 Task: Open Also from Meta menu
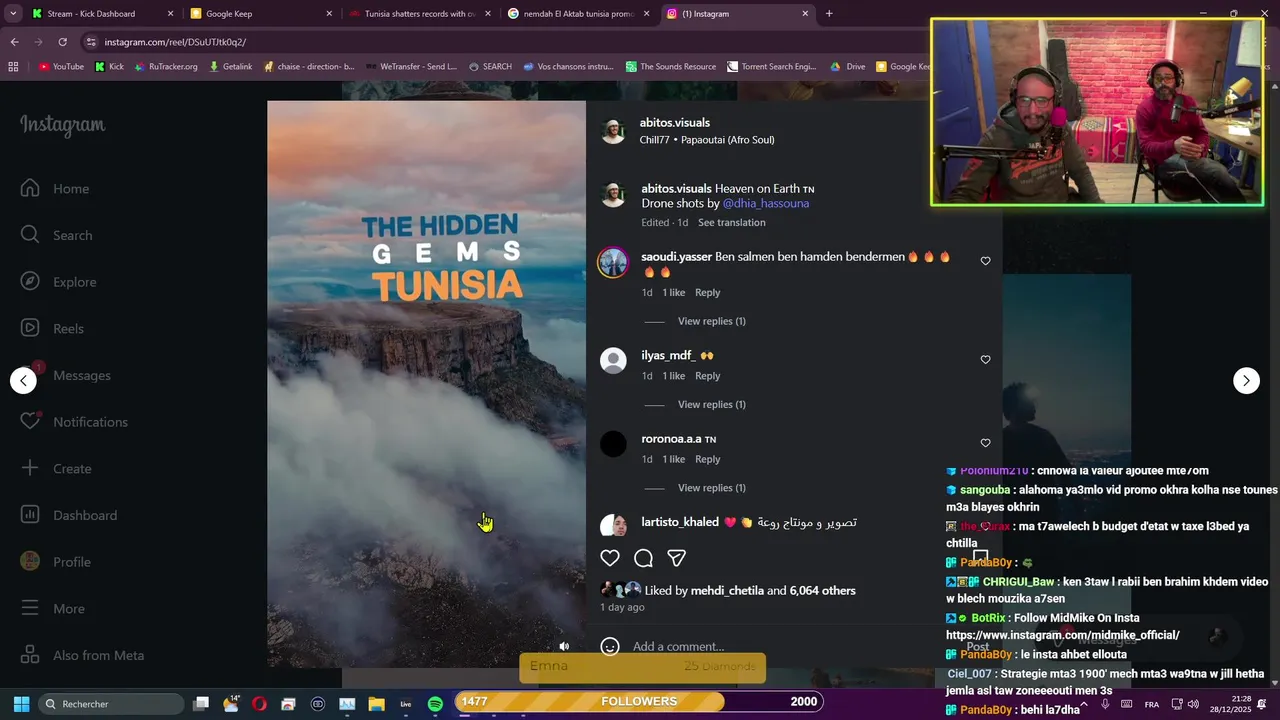pos(82,656)
